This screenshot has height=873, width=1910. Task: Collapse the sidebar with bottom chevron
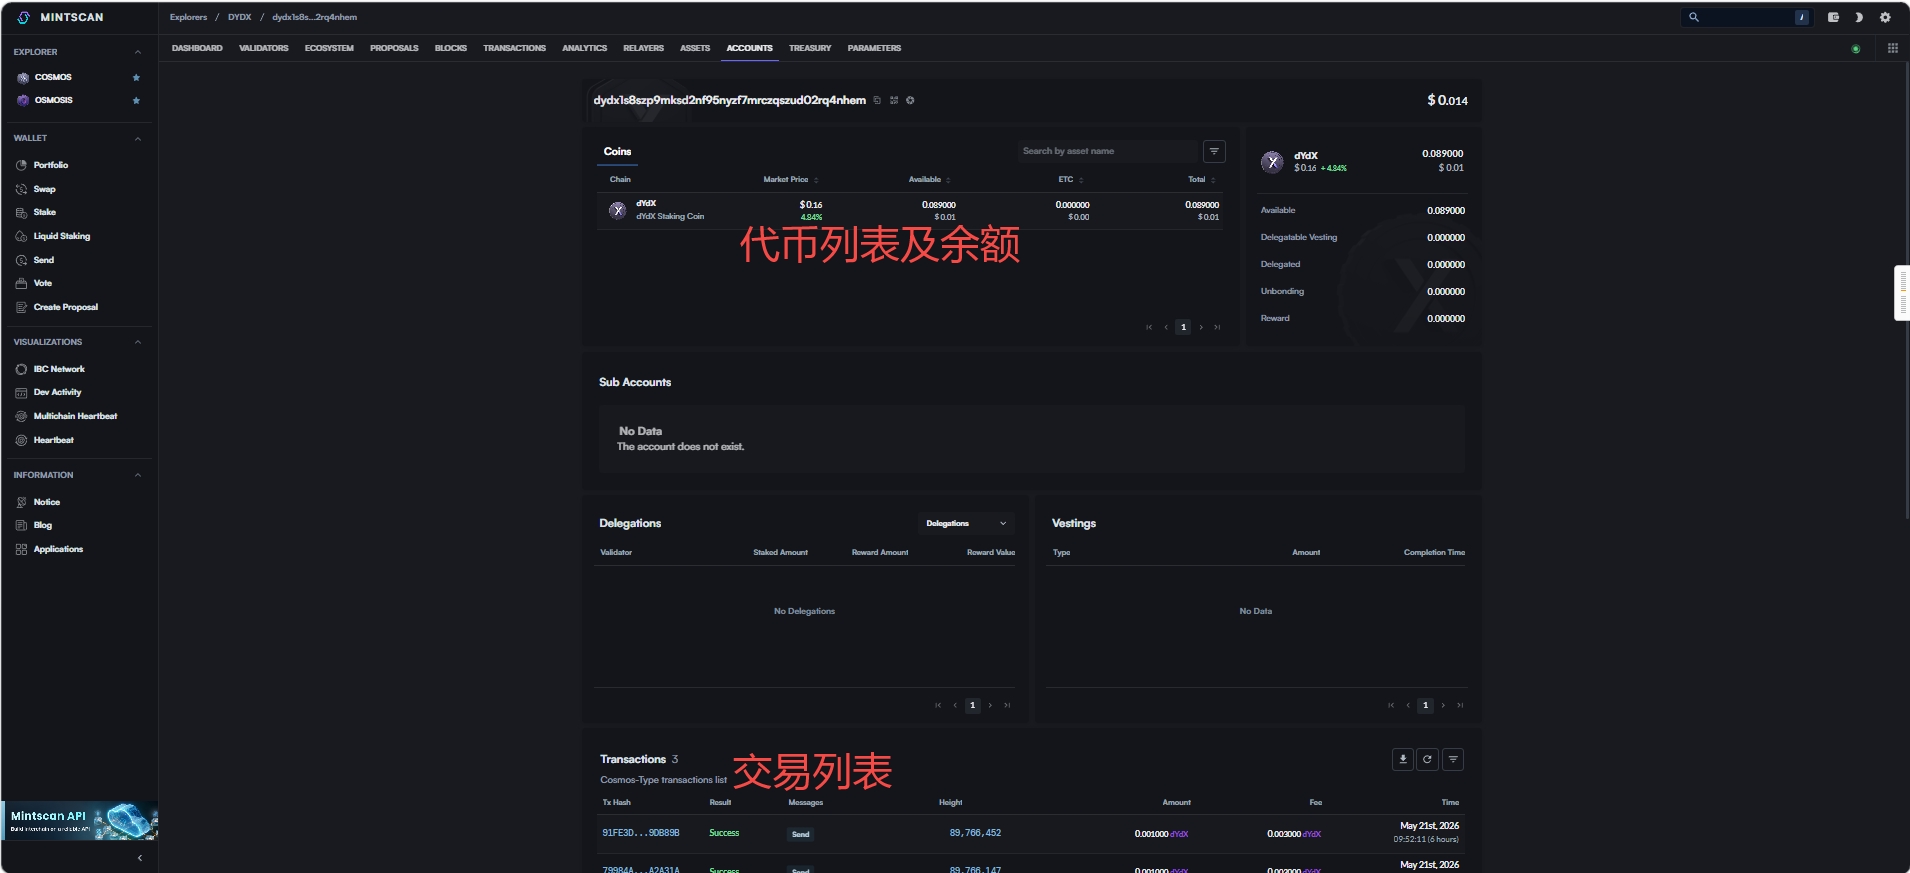[x=140, y=858]
